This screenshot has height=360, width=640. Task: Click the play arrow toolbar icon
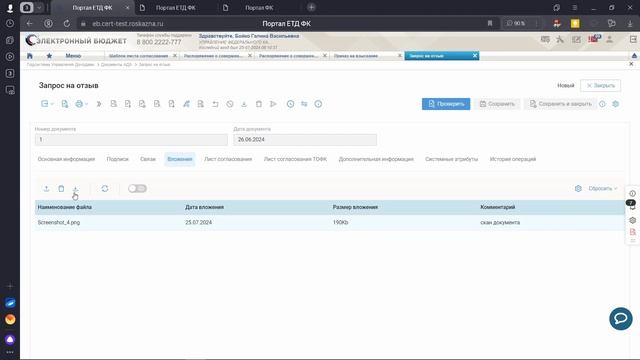(273, 104)
